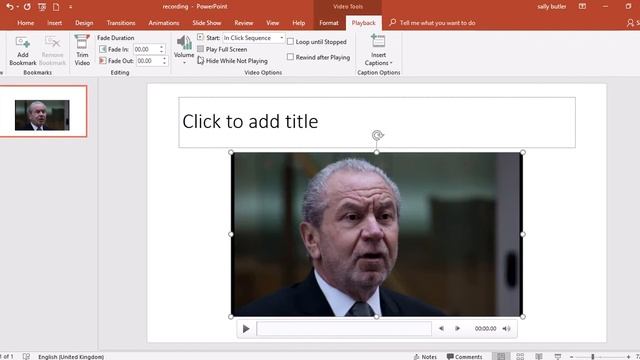The height and width of the screenshot is (360, 640).
Task: Switch to the Design tab
Action: (x=84, y=23)
